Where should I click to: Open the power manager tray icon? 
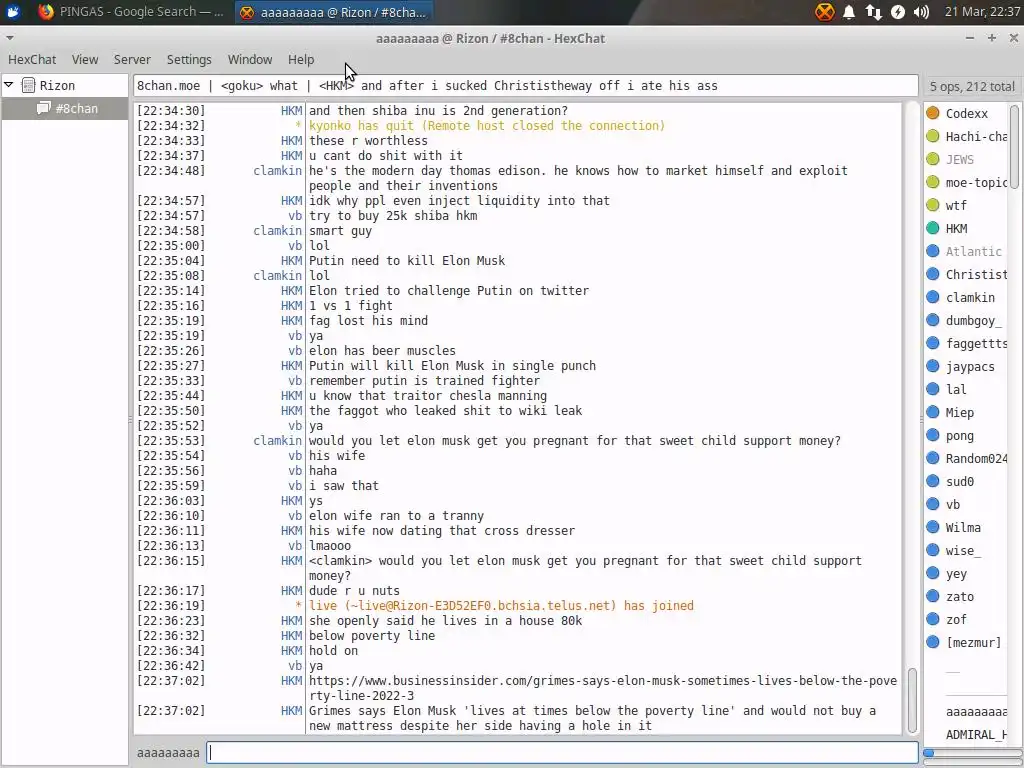coord(898,12)
